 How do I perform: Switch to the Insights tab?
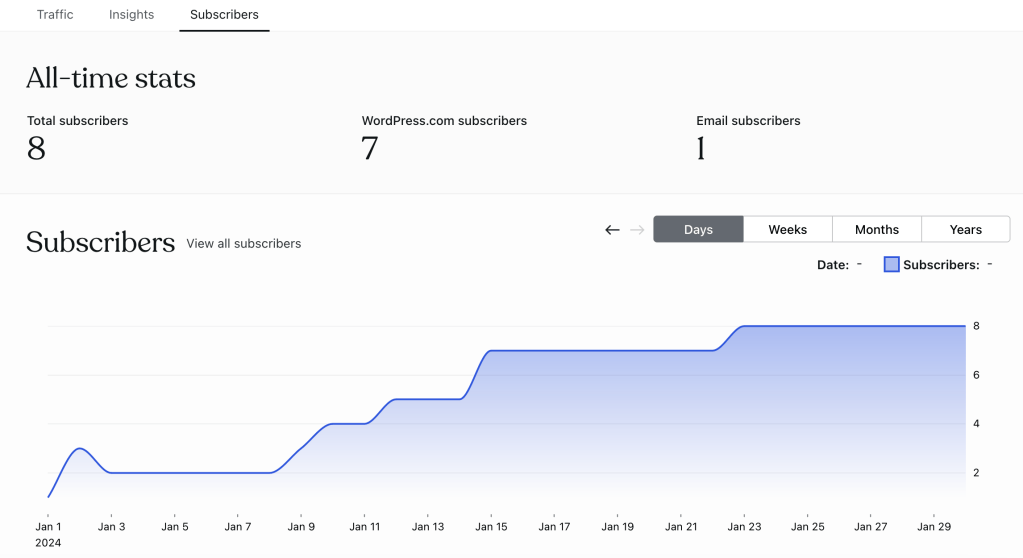click(132, 15)
